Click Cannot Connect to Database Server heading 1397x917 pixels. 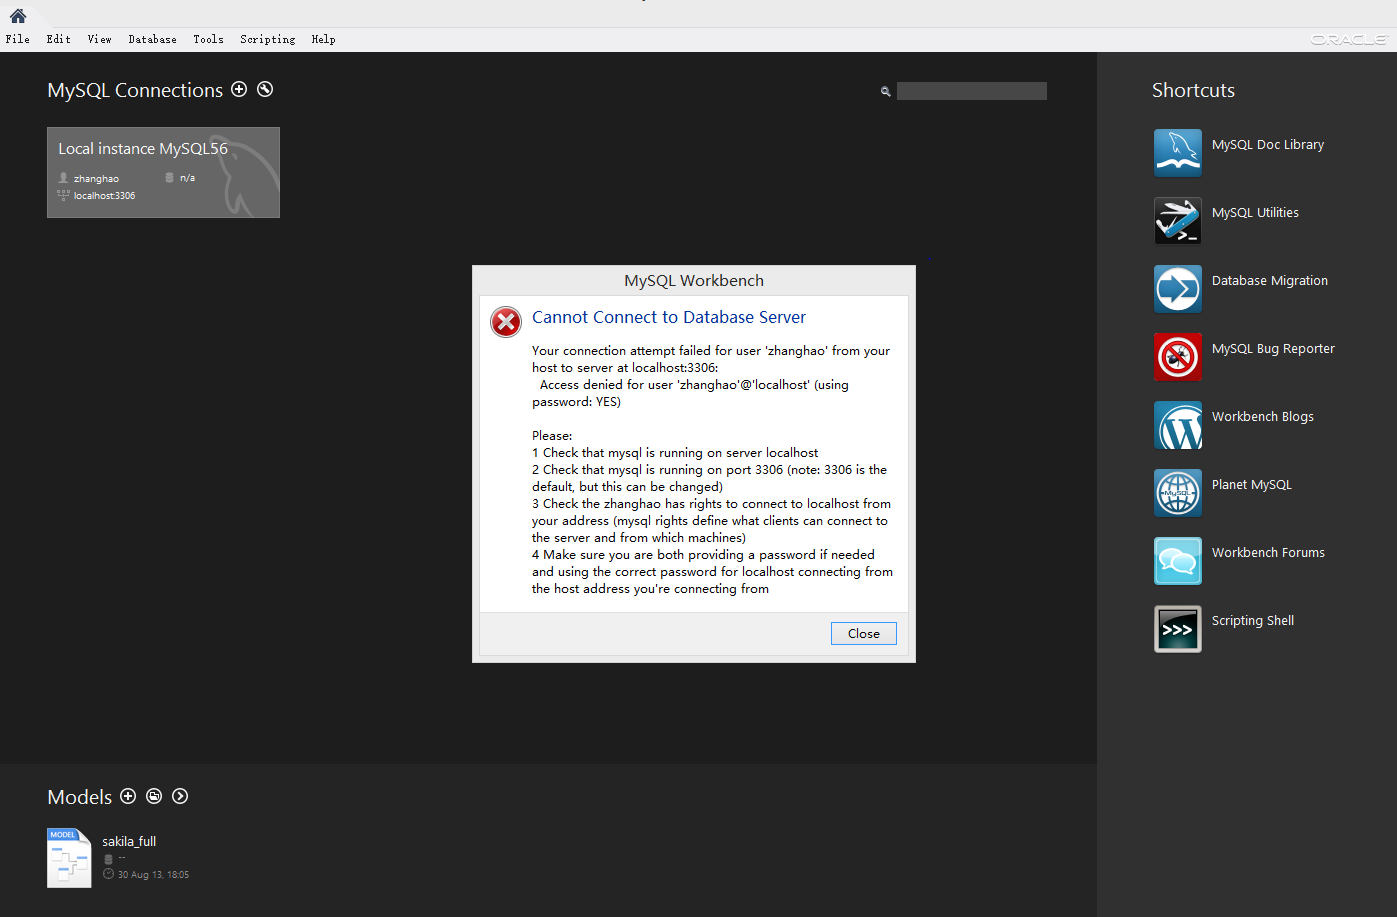669,317
